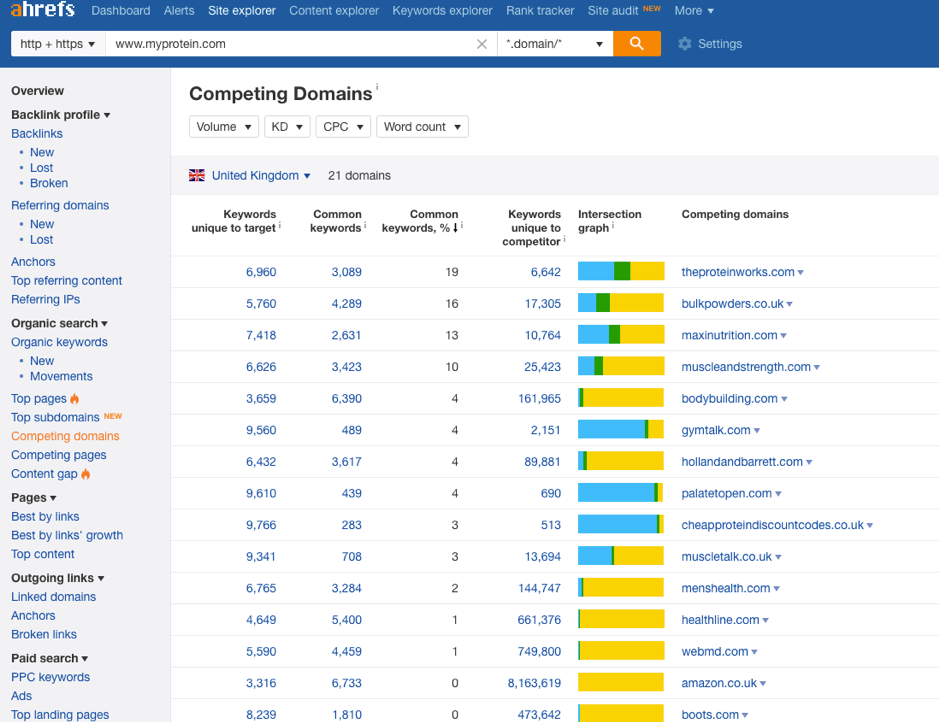The width and height of the screenshot is (939, 722).
Task: Collapse the Paid search section
Action: point(50,659)
